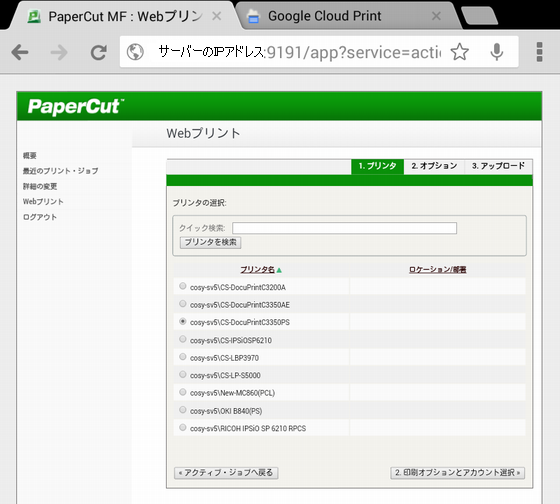560x504 pixels.
Task: Click the Google Cloud Print tab icon
Action: click(x=253, y=16)
